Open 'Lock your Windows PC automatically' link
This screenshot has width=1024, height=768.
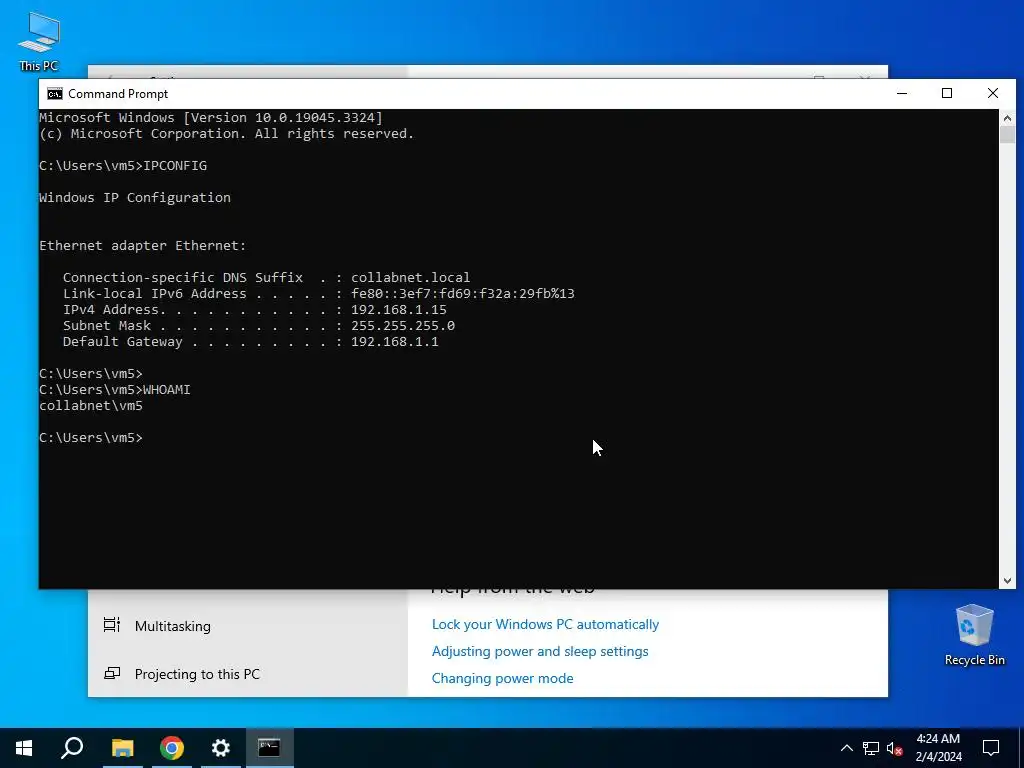[545, 624]
